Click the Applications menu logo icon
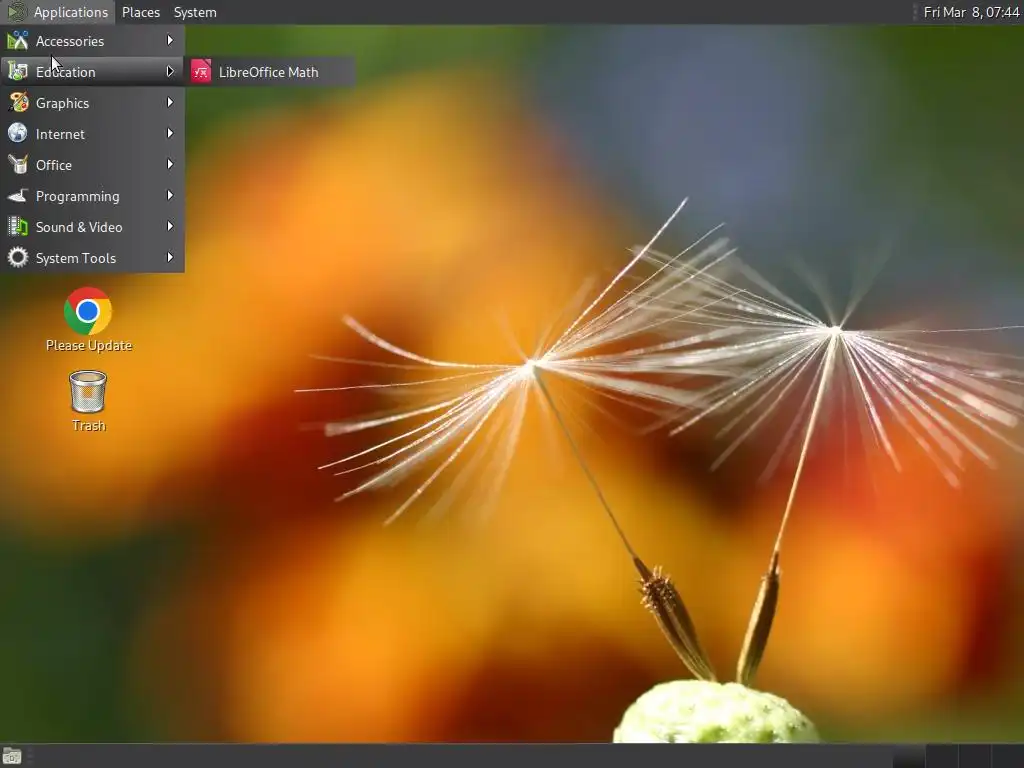The image size is (1024, 768). click(16, 12)
